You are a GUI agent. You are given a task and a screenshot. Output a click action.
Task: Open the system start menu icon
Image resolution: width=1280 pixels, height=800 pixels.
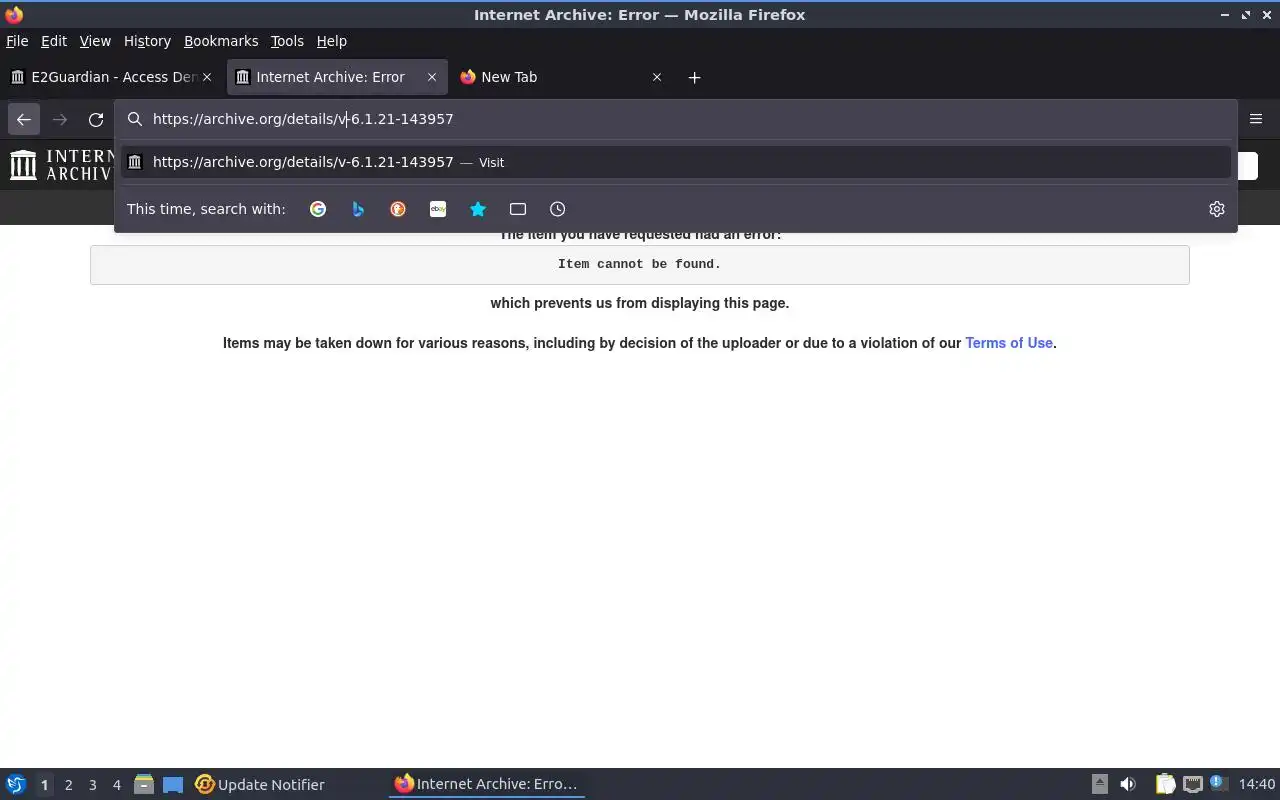click(16, 784)
